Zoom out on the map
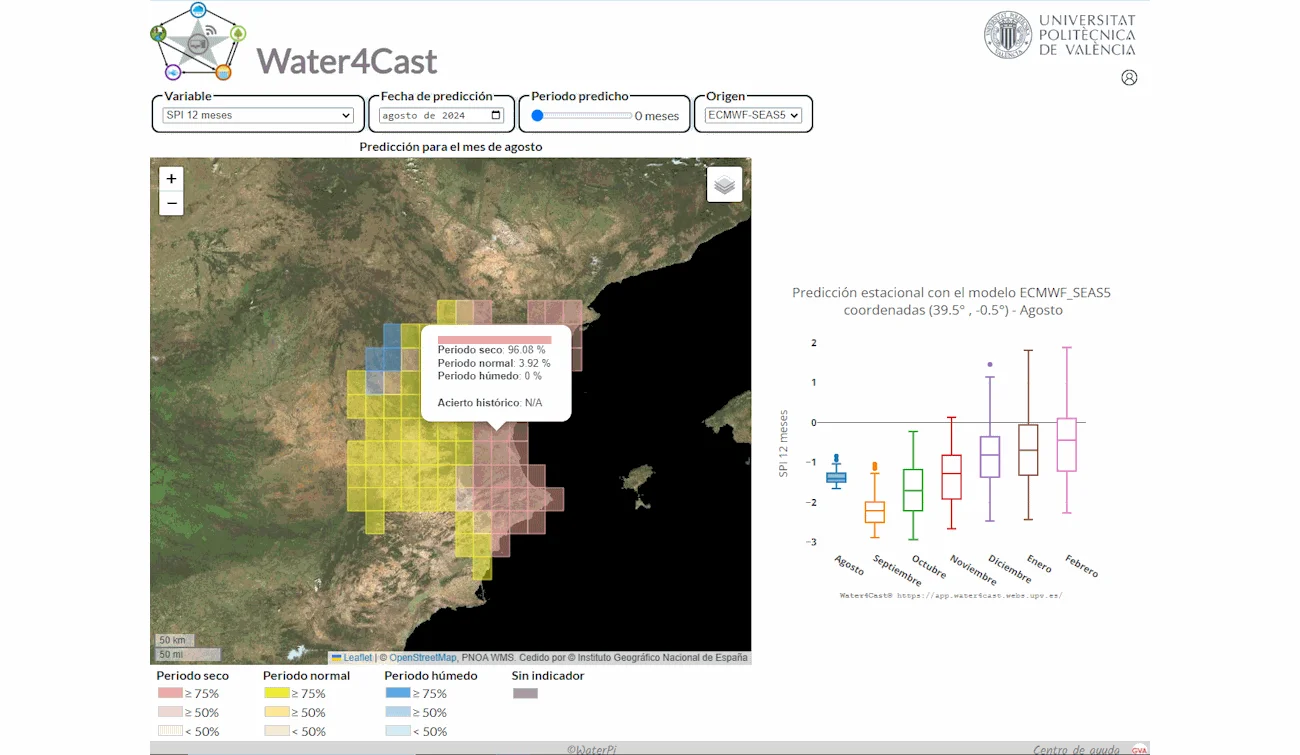This screenshot has height=755, width=1300. (171, 203)
